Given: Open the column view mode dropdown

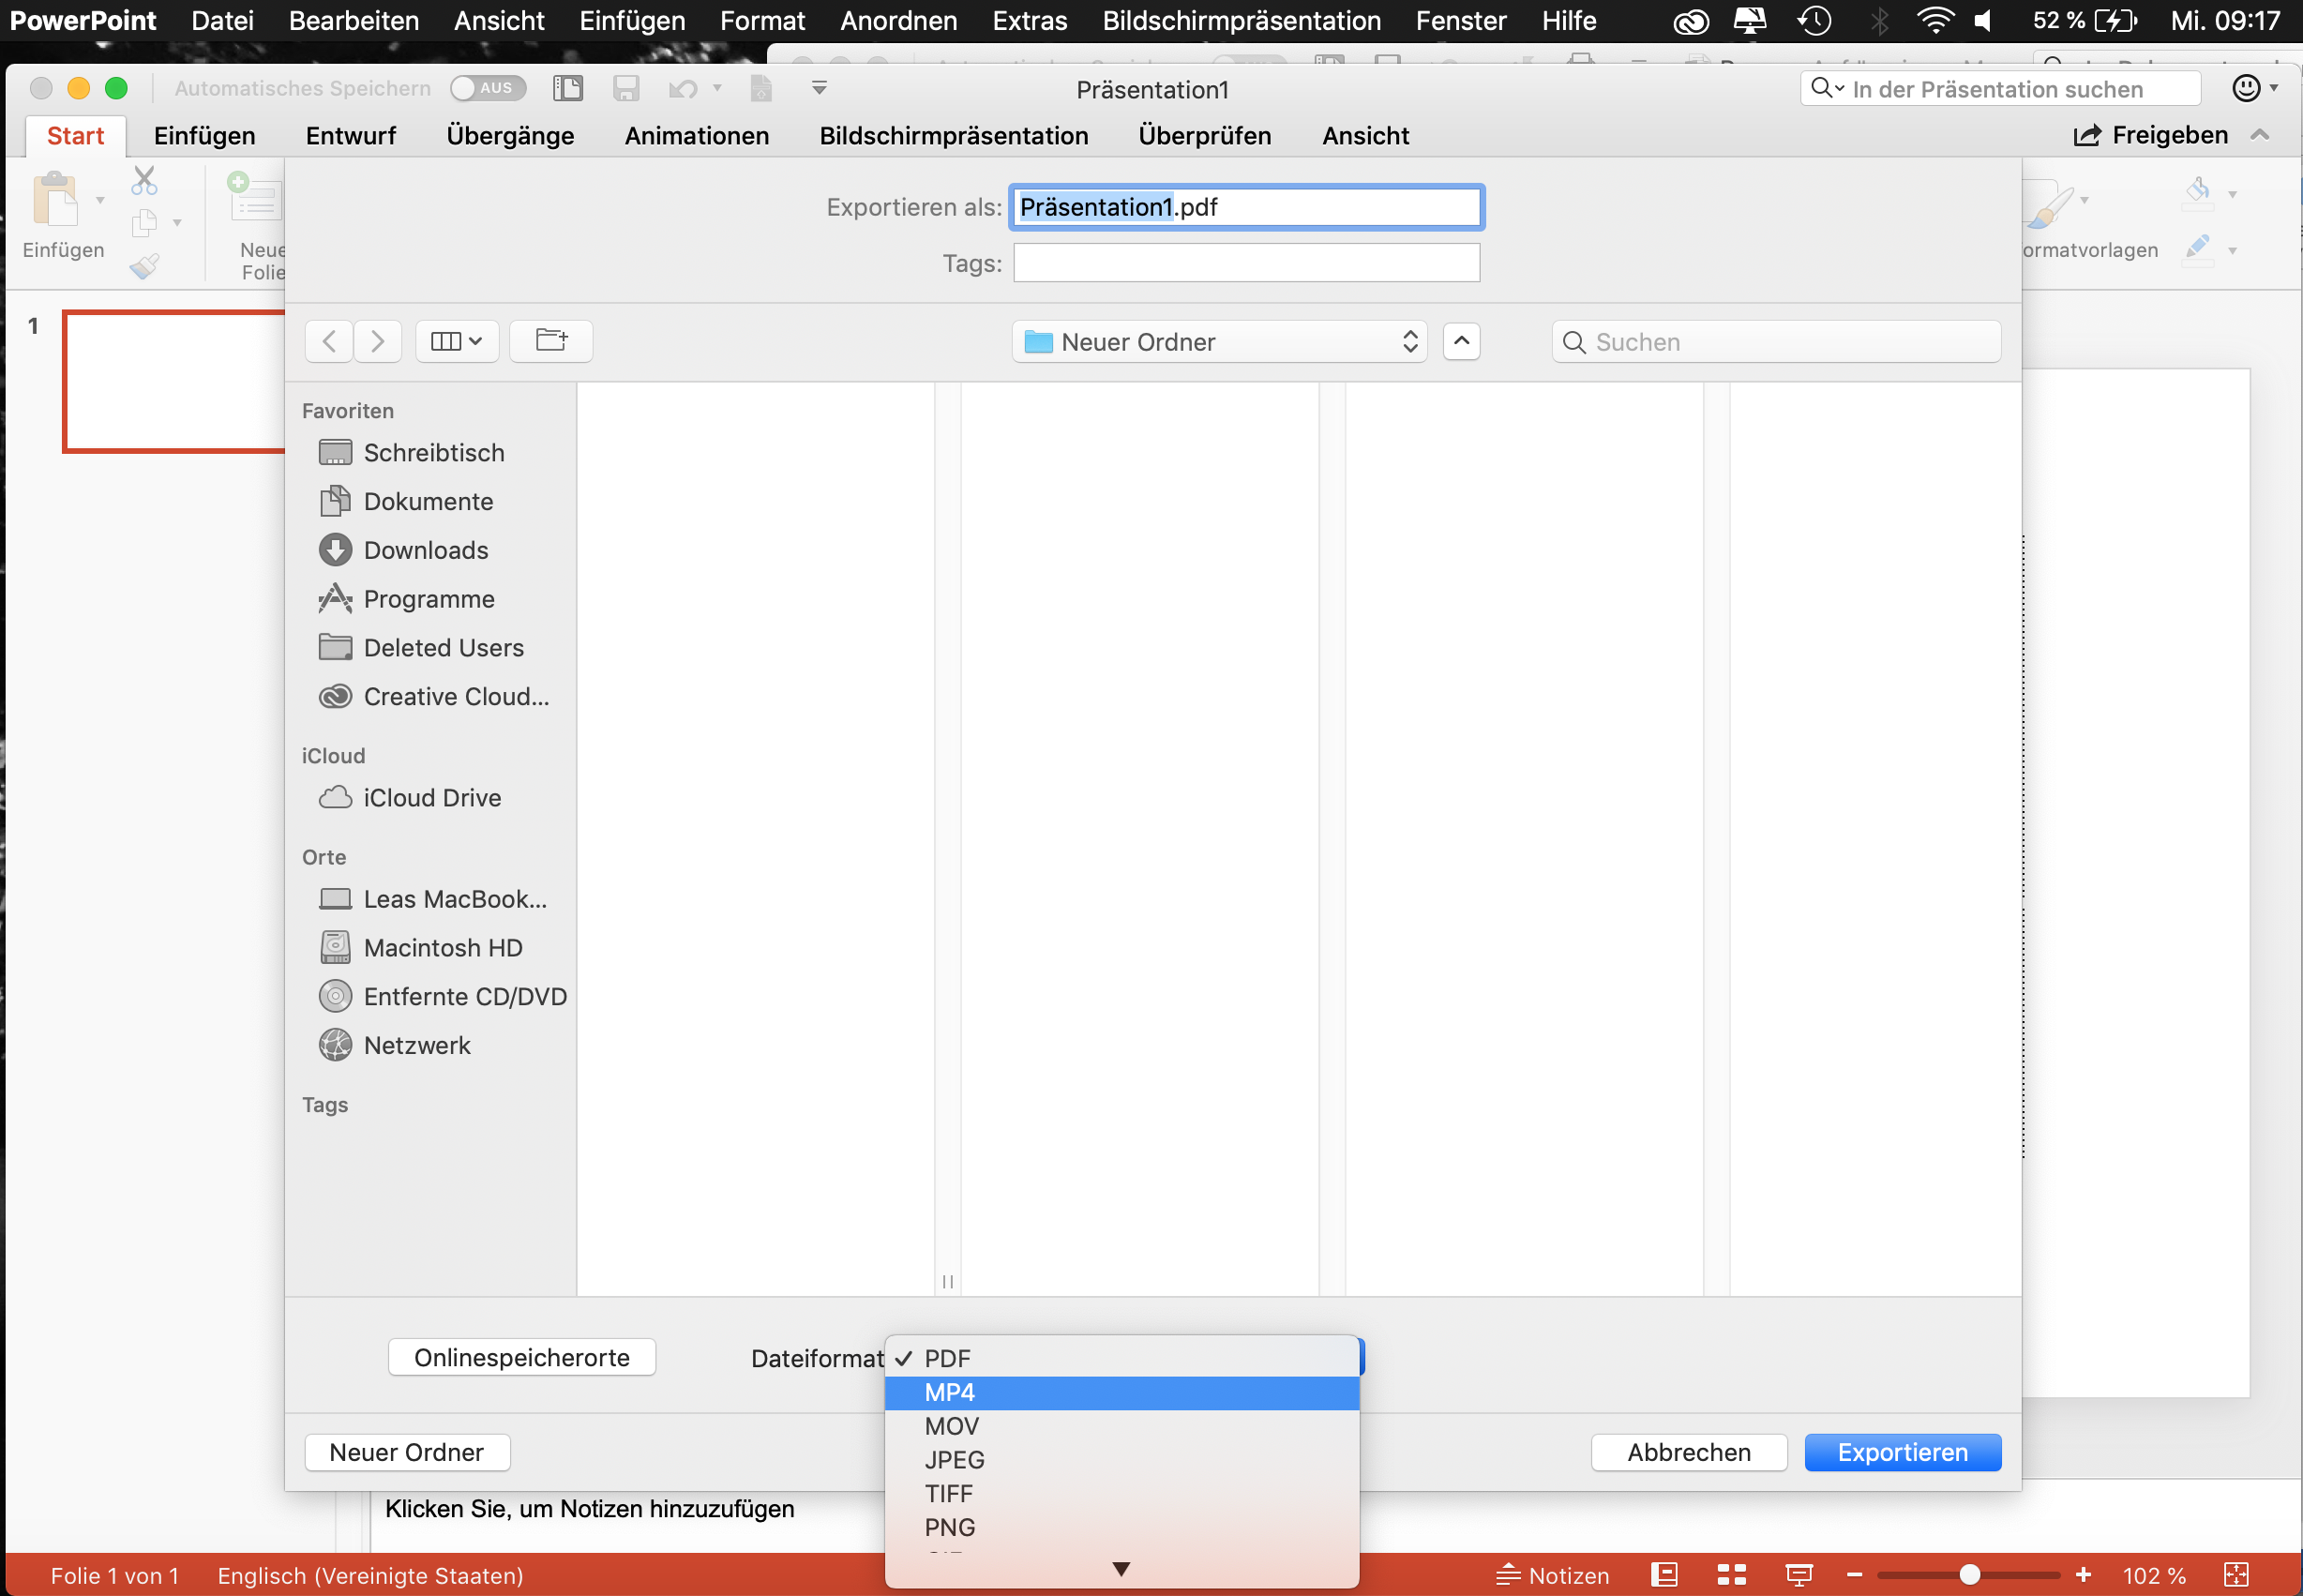Looking at the screenshot, I should [457, 341].
